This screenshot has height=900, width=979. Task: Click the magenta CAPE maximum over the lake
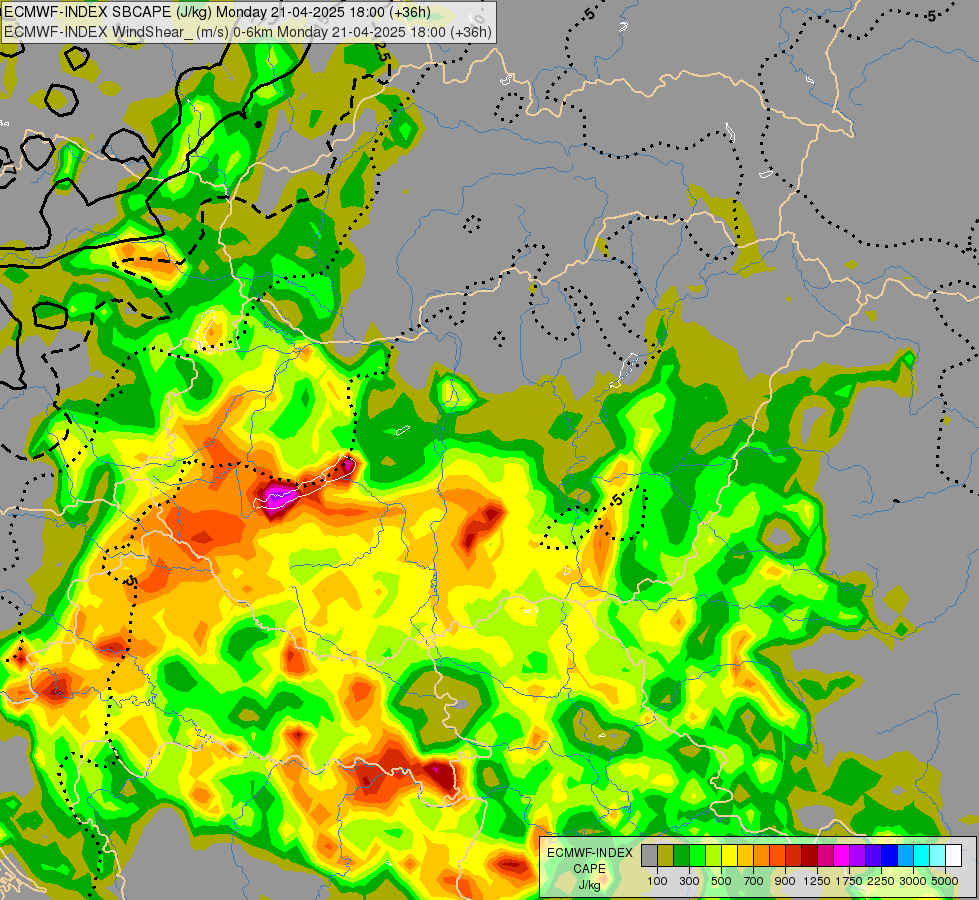coord(275,496)
